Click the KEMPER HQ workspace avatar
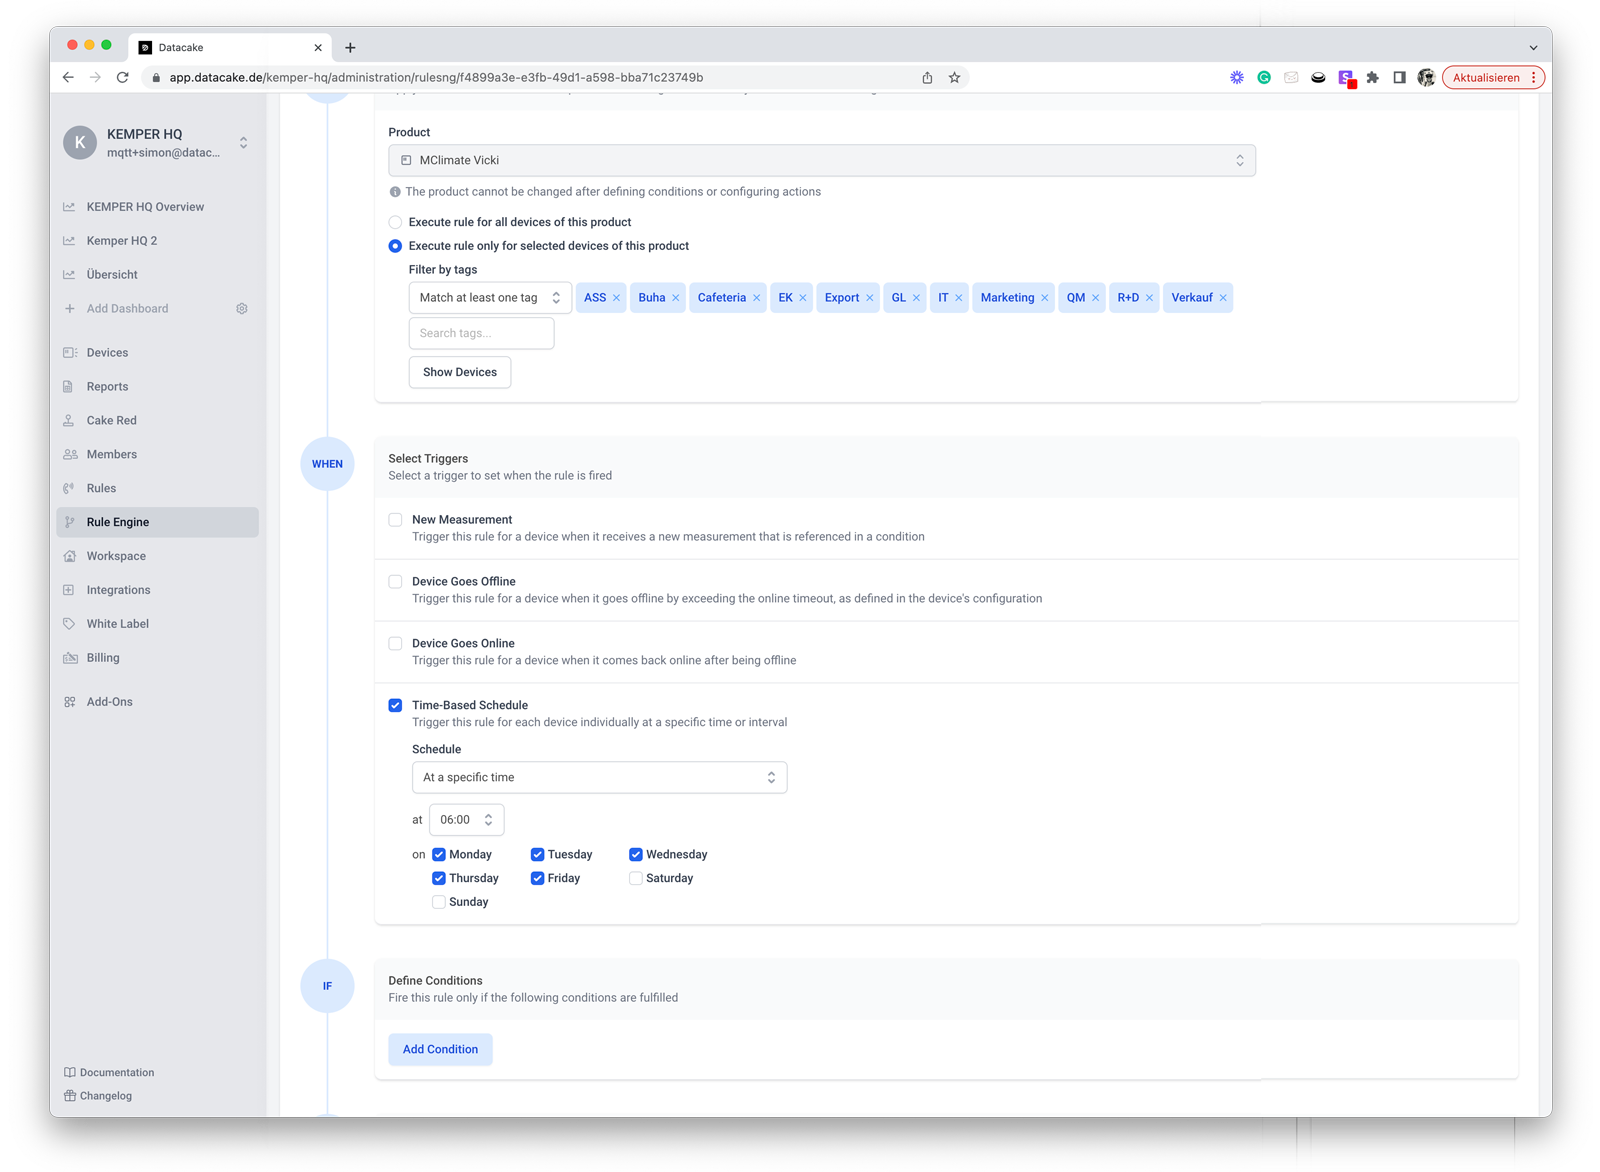The width and height of the screenshot is (1600, 1172). click(x=80, y=143)
